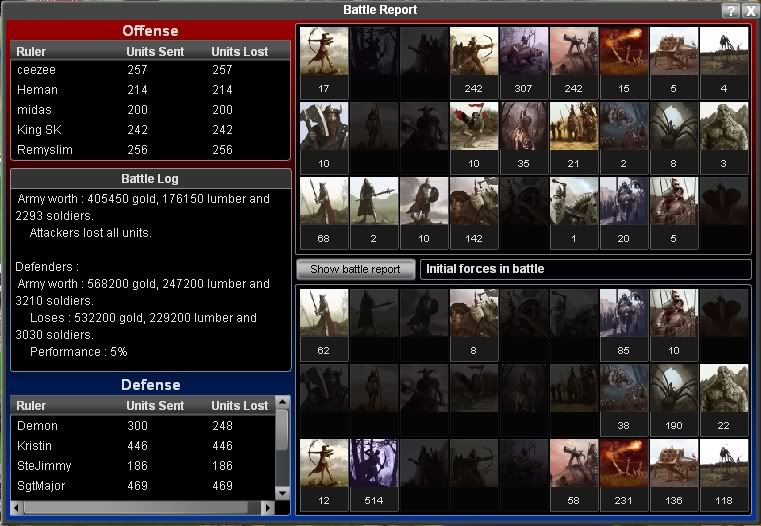
Task: Open help with the question mark button
Action: [x=730, y=10]
